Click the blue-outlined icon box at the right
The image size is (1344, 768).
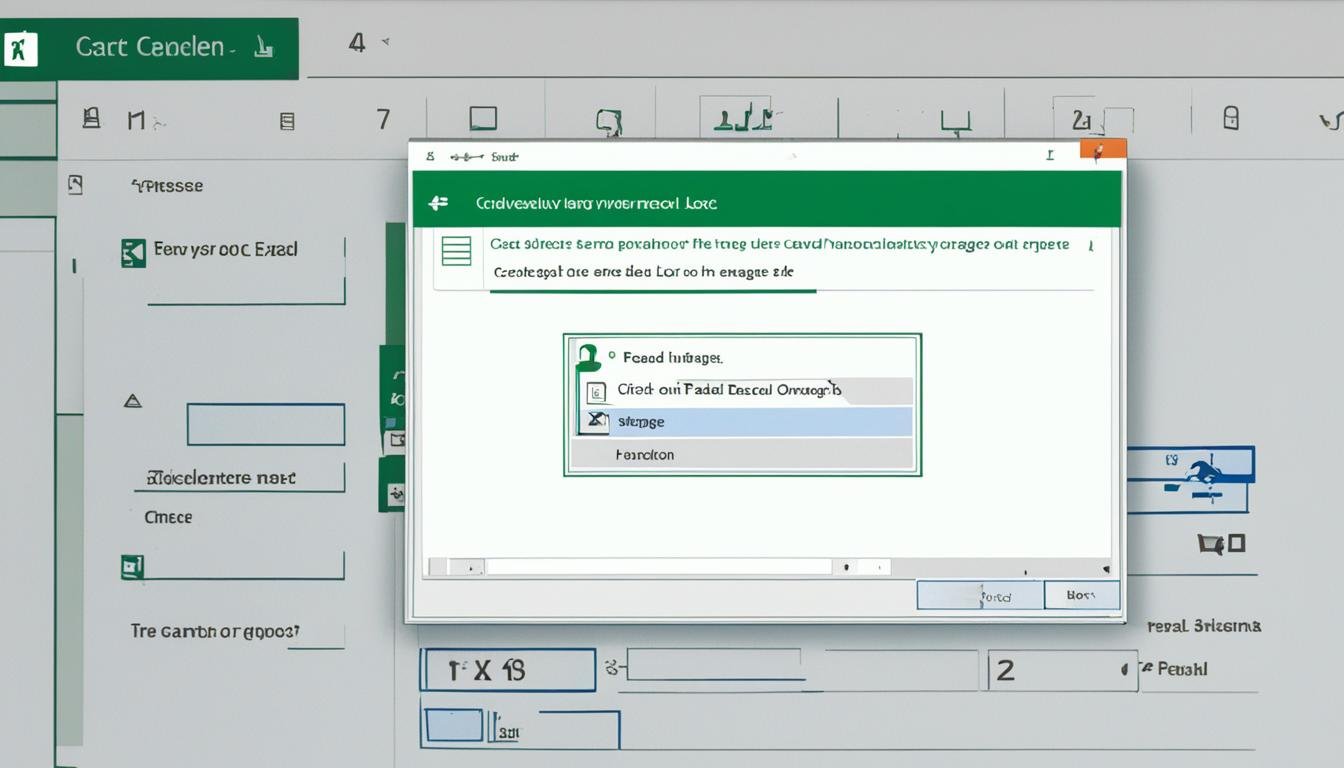pyautogui.click(x=1190, y=479)
